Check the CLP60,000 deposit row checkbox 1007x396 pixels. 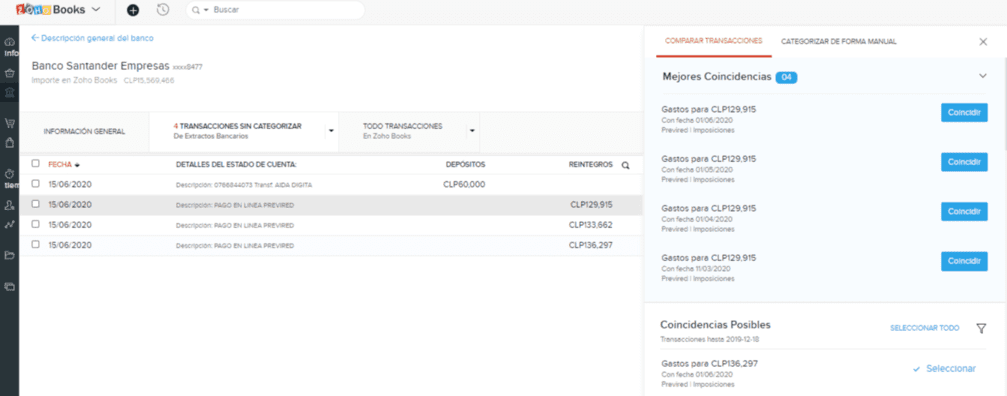[35, 184]
